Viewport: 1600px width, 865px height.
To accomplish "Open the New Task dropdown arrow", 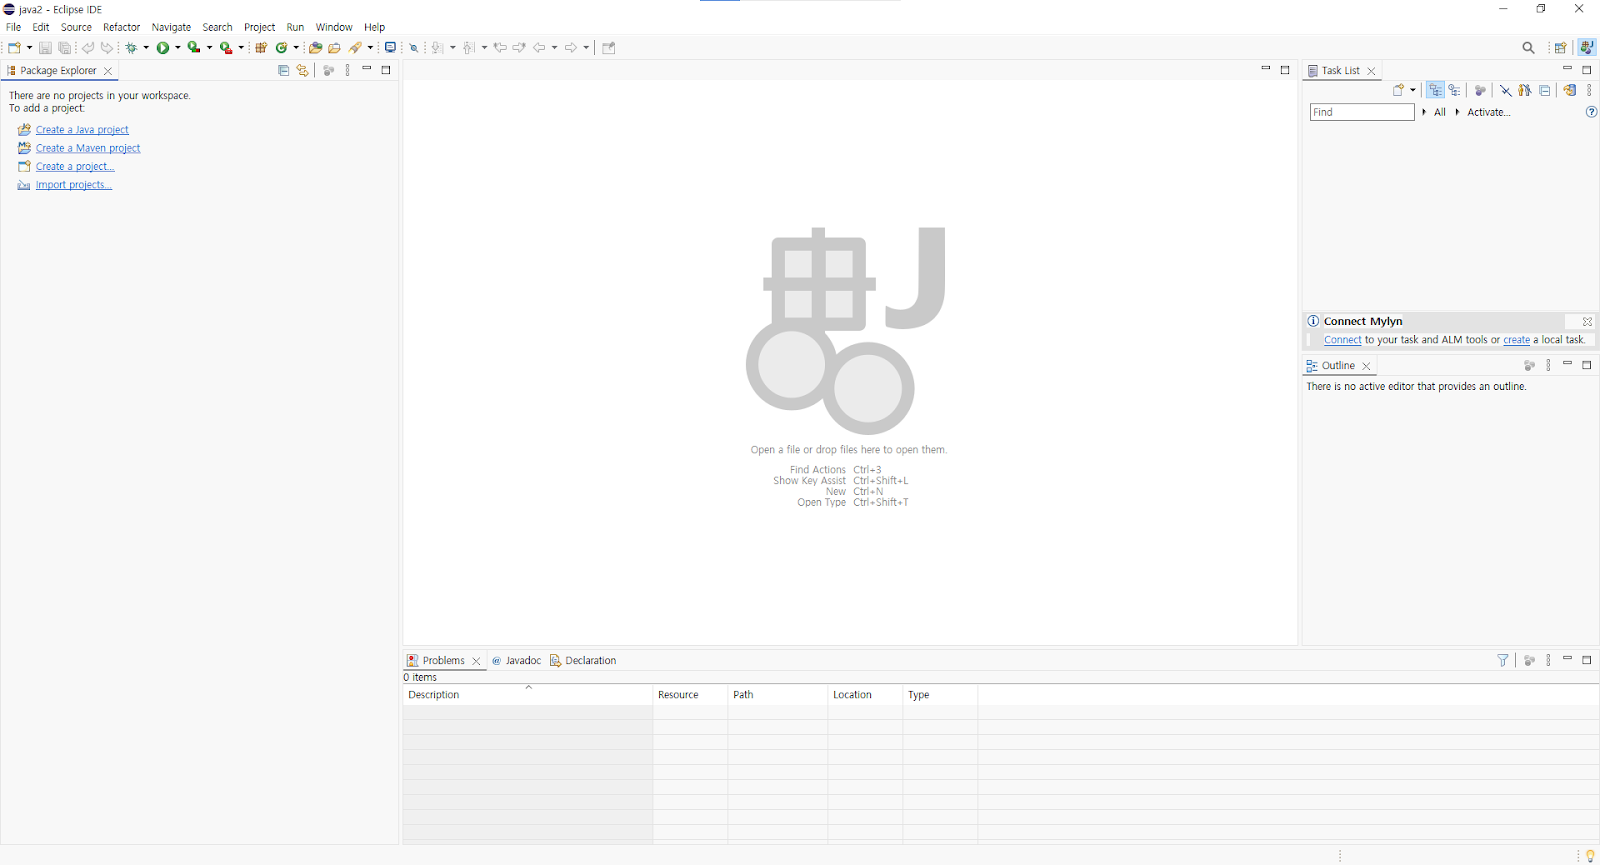I will pyautogui.click(x=1413, y=90).
